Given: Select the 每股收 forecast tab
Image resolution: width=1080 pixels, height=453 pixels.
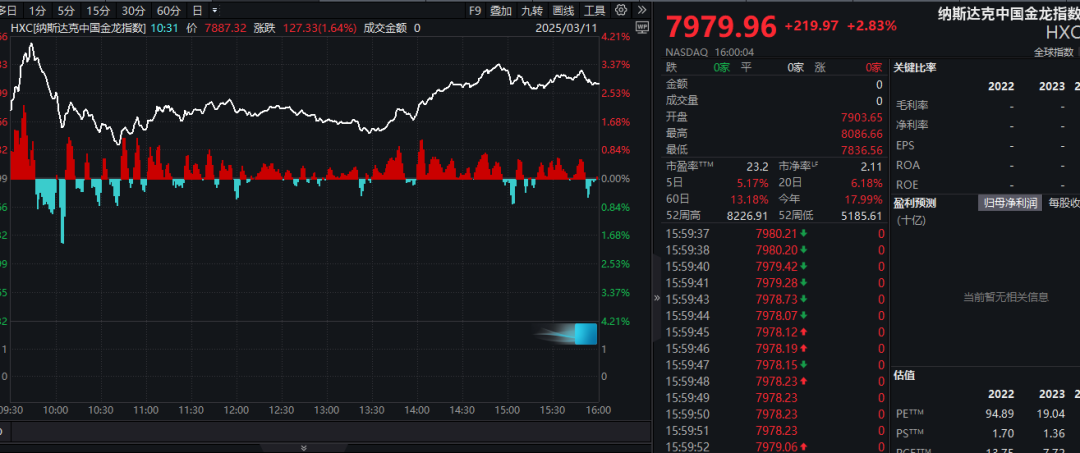Looking at the screenshot, I should (1063, 203).
